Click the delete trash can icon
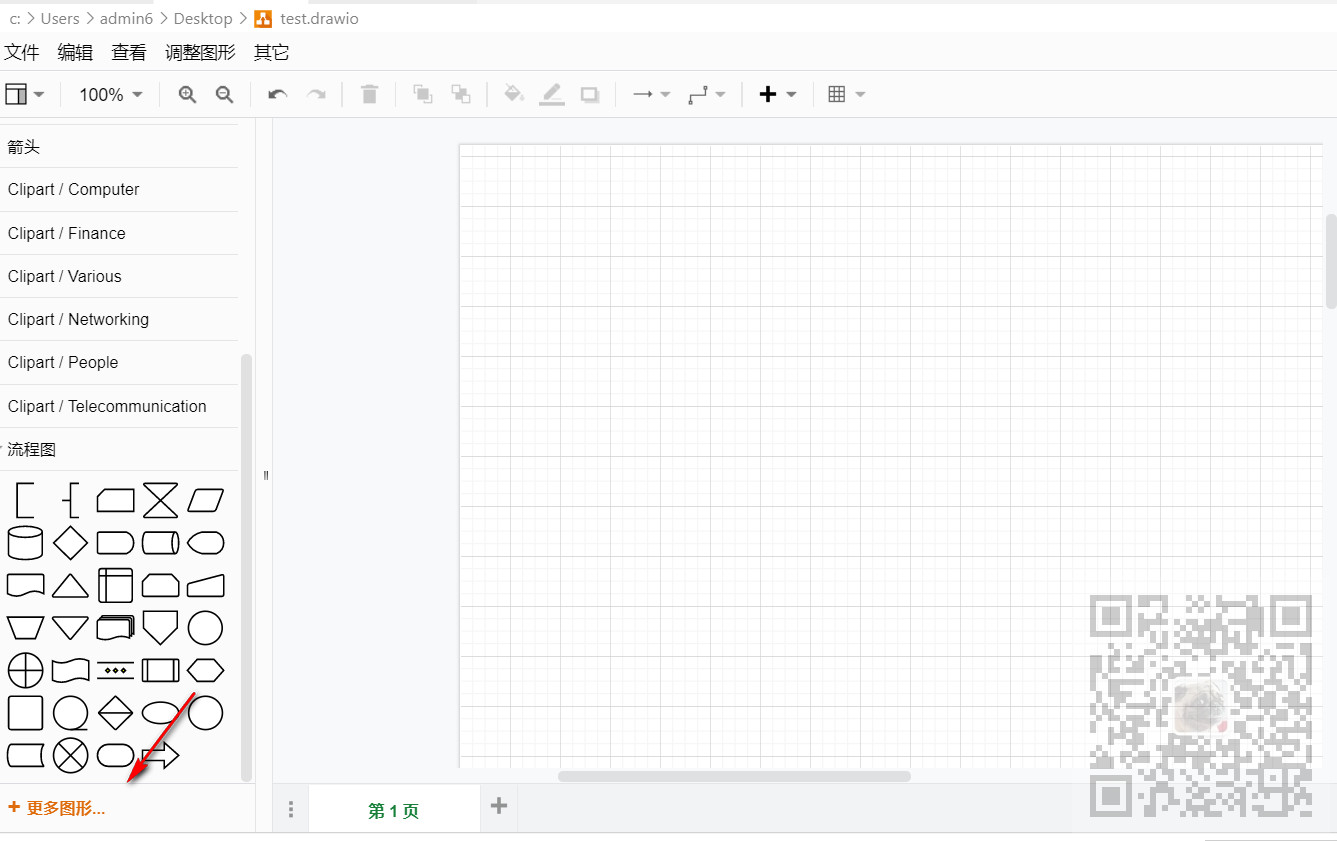The height and width of the screenshot is (841, 1337). [369, 94]
